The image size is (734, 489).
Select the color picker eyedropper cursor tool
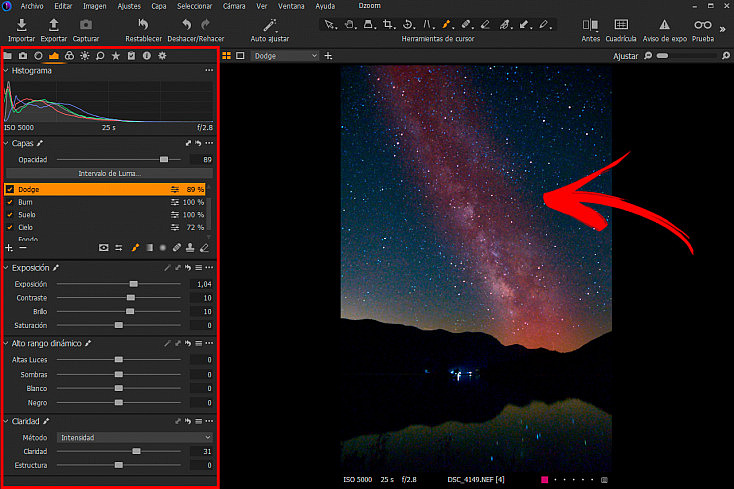click(544, 24)
